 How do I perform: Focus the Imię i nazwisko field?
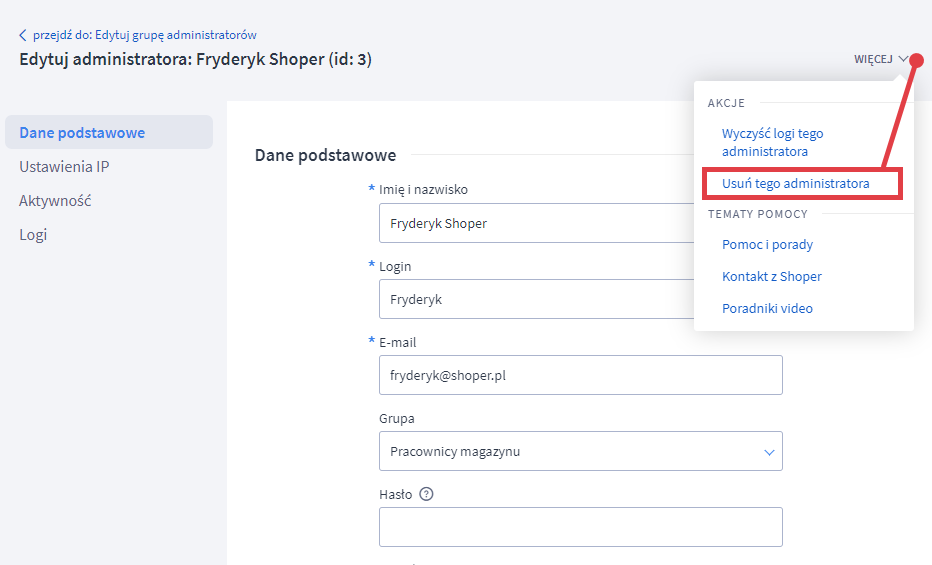click(x=536, y=223)
